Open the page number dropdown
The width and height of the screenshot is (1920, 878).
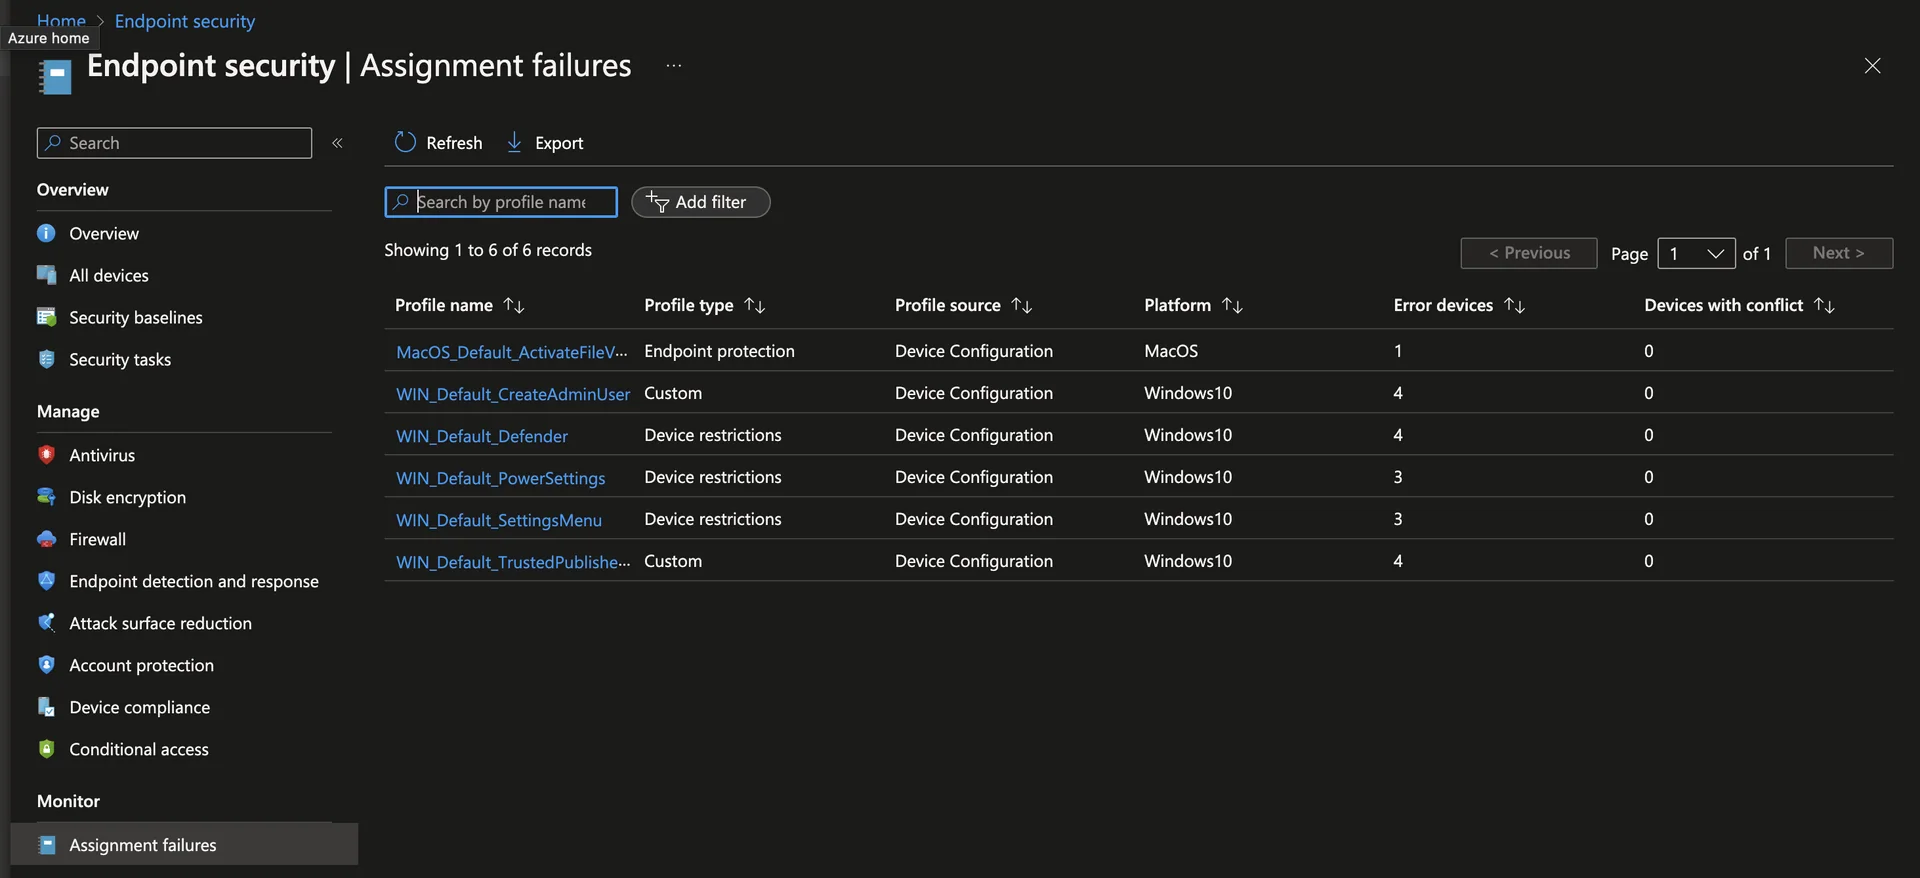point(1696,253)
